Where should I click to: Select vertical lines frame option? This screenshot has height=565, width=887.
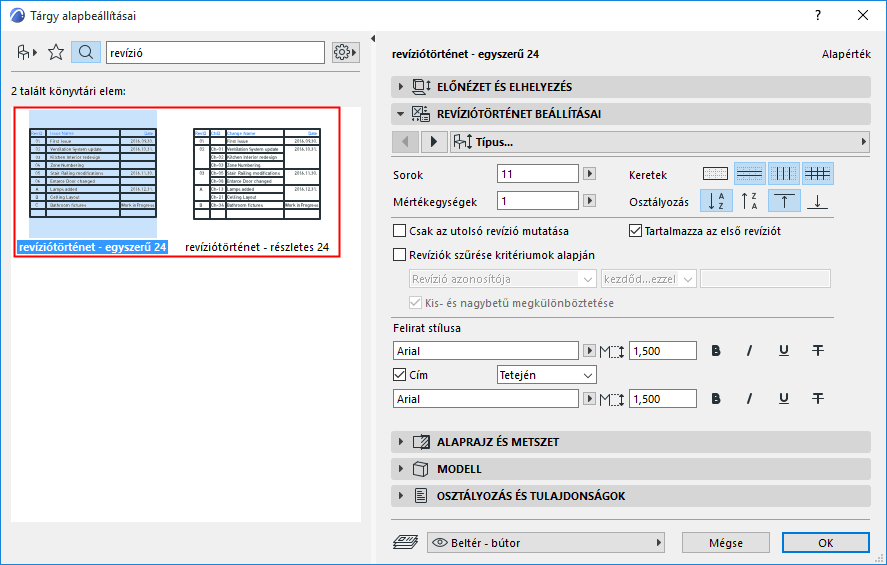click(783, 174)
